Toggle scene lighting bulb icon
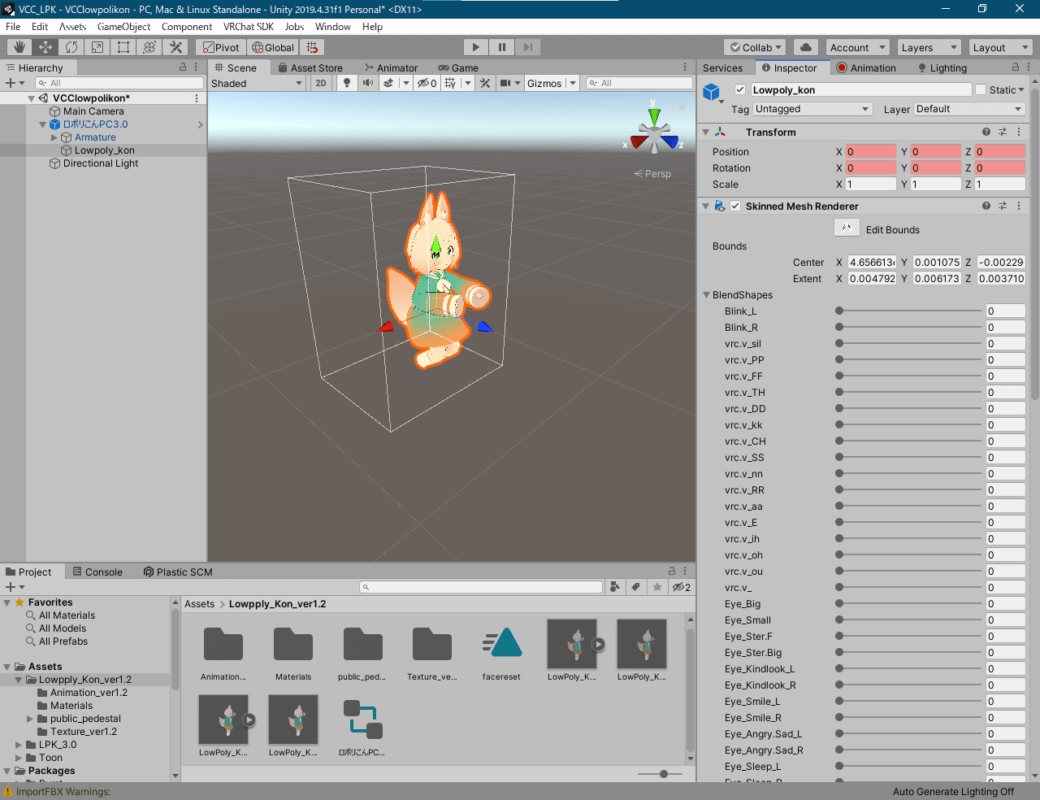The height and width of the screenshot is (800, 1040). [x=347, y=83]
